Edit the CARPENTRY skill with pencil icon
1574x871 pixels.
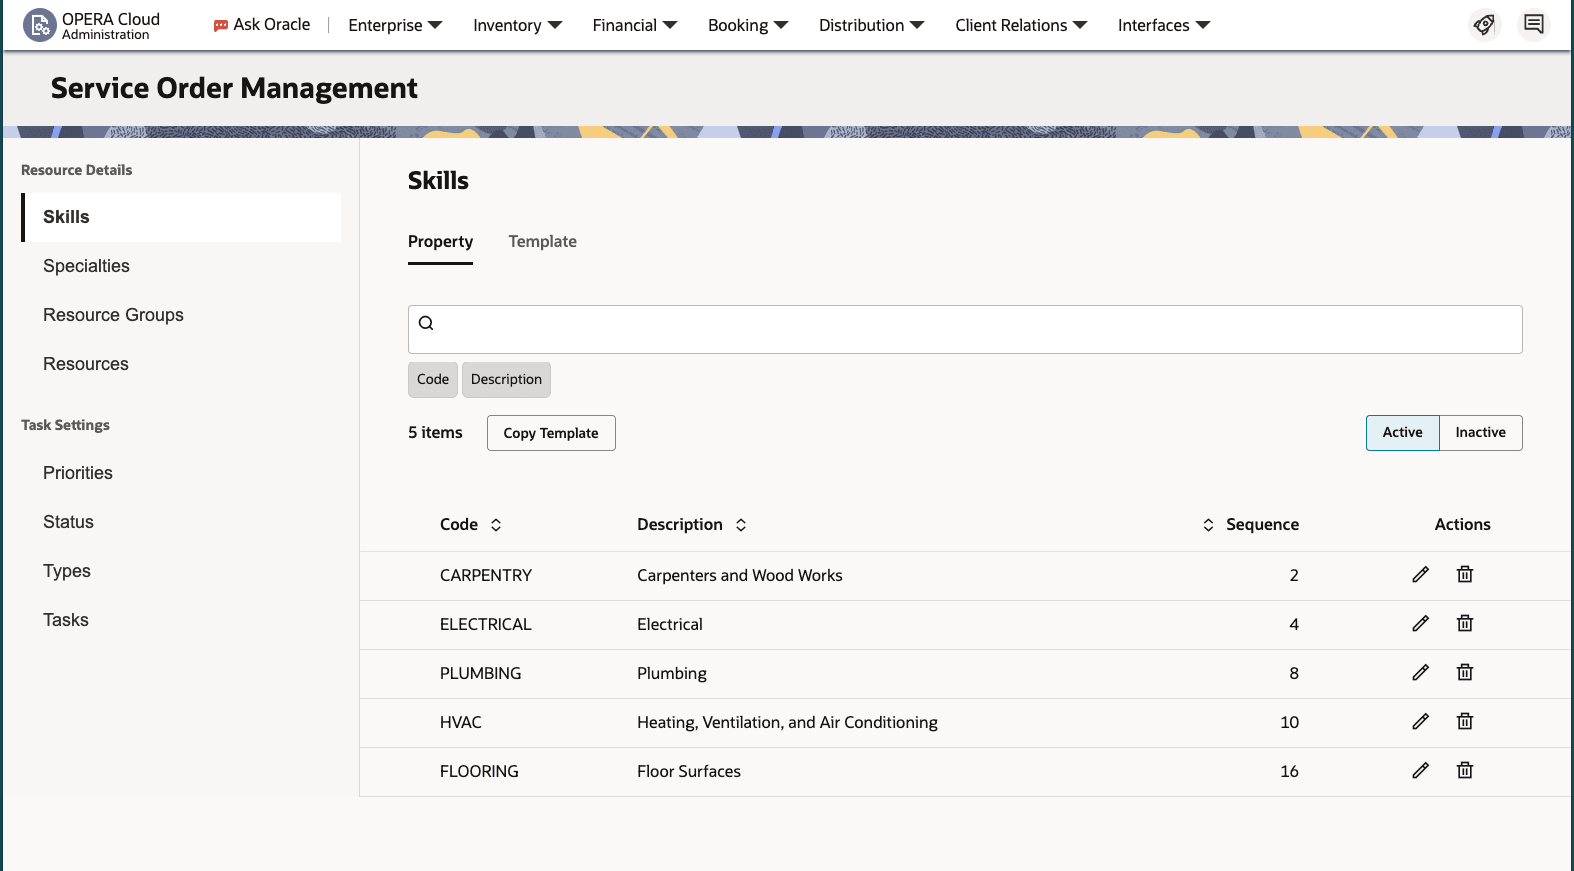[1420, 574]
